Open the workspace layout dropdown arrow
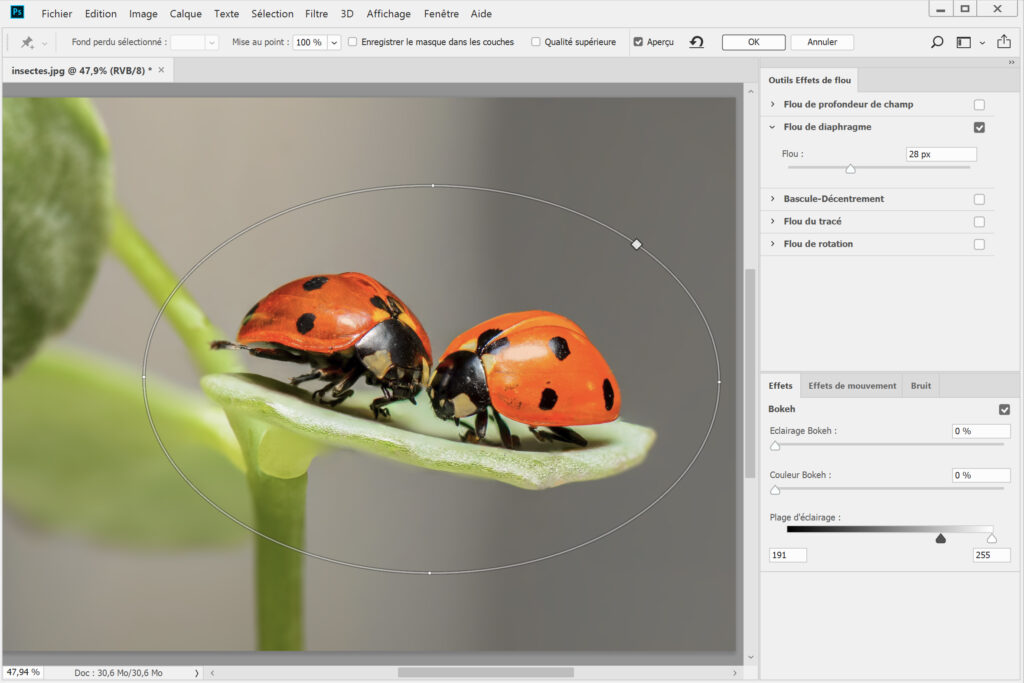 (982, 43)
